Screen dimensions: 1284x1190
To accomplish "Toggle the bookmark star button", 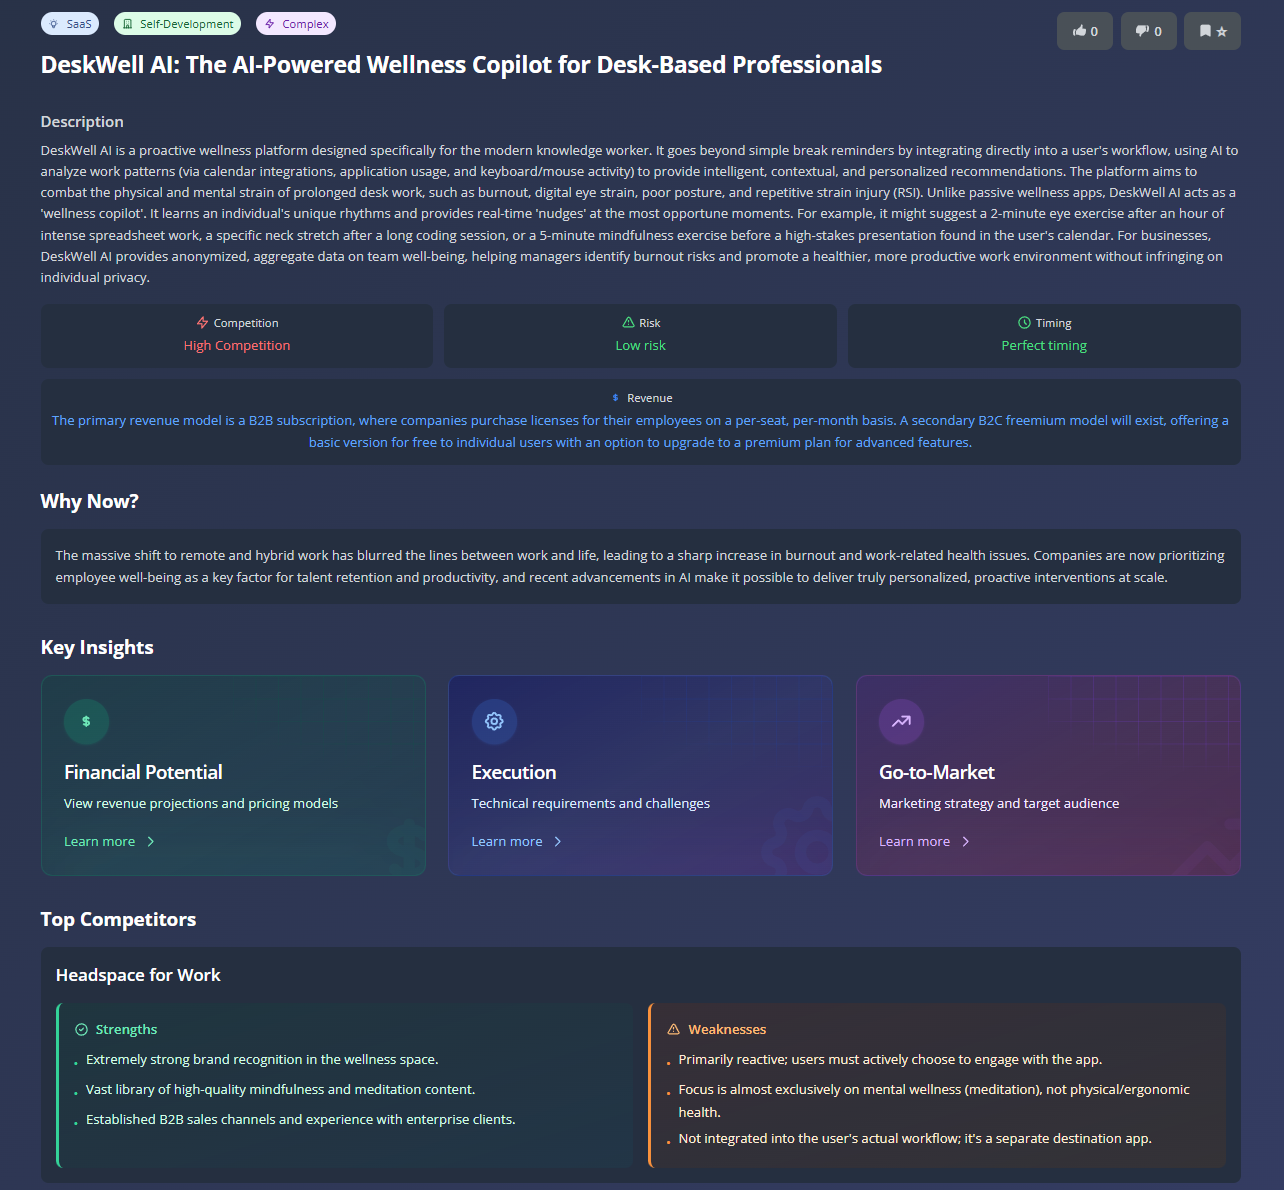I will pos(1212,31).
